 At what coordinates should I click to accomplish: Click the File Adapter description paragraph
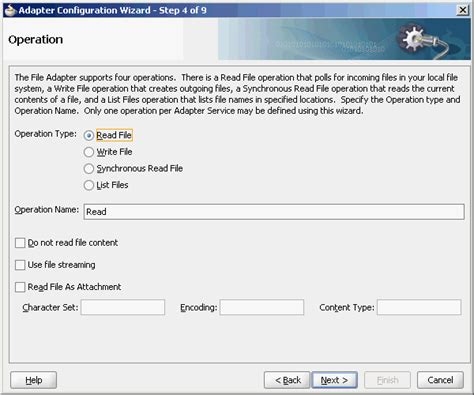pos(237,94)
